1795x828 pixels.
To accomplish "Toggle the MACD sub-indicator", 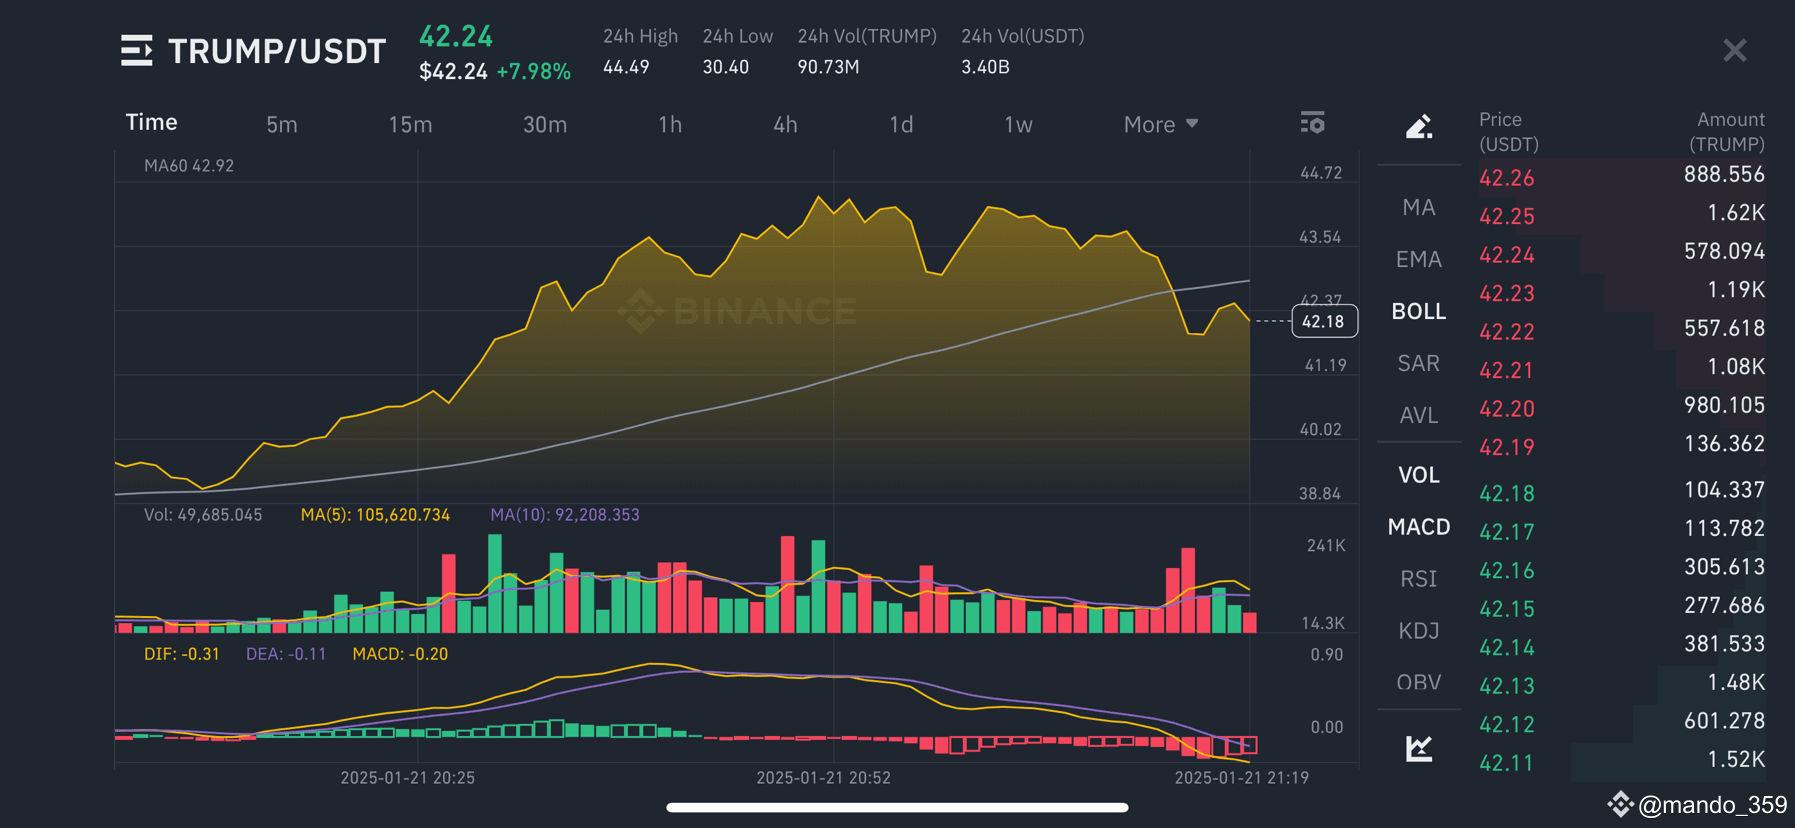I will (1419, 527).
